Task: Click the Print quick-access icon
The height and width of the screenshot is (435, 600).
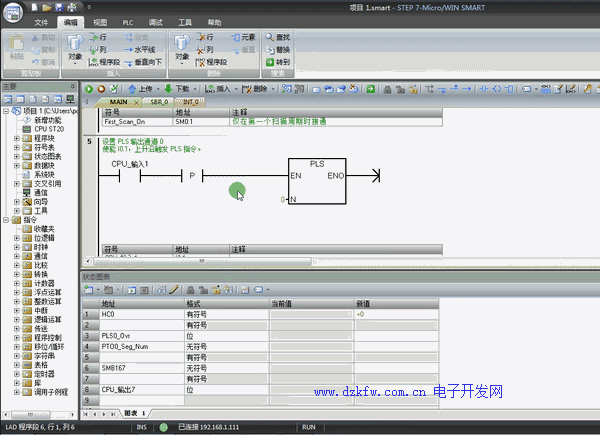Action: 72,7
